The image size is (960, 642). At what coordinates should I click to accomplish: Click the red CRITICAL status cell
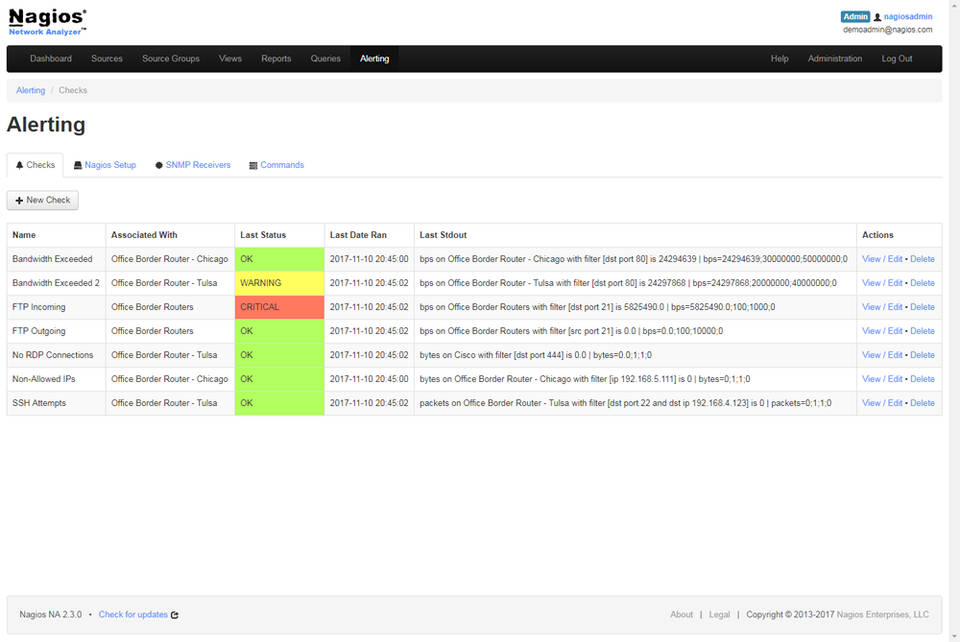(279, 307)
